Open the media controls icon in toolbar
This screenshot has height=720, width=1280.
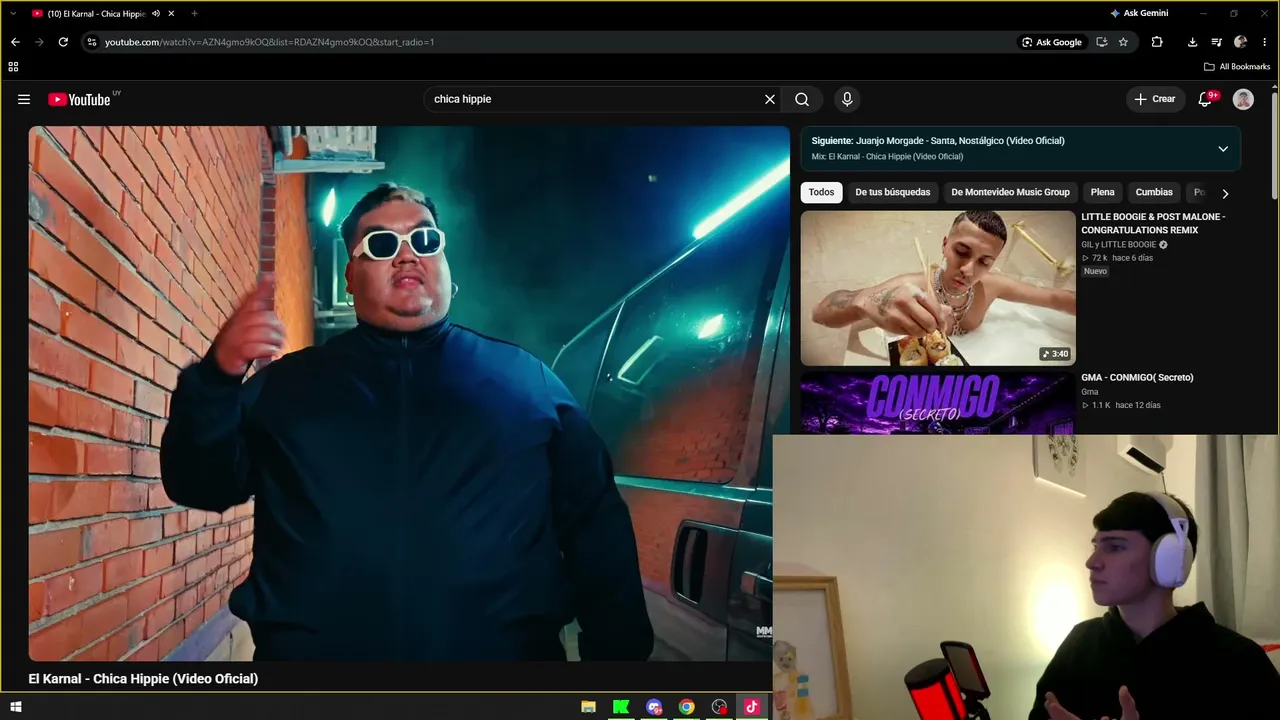tap(1216, 42)
